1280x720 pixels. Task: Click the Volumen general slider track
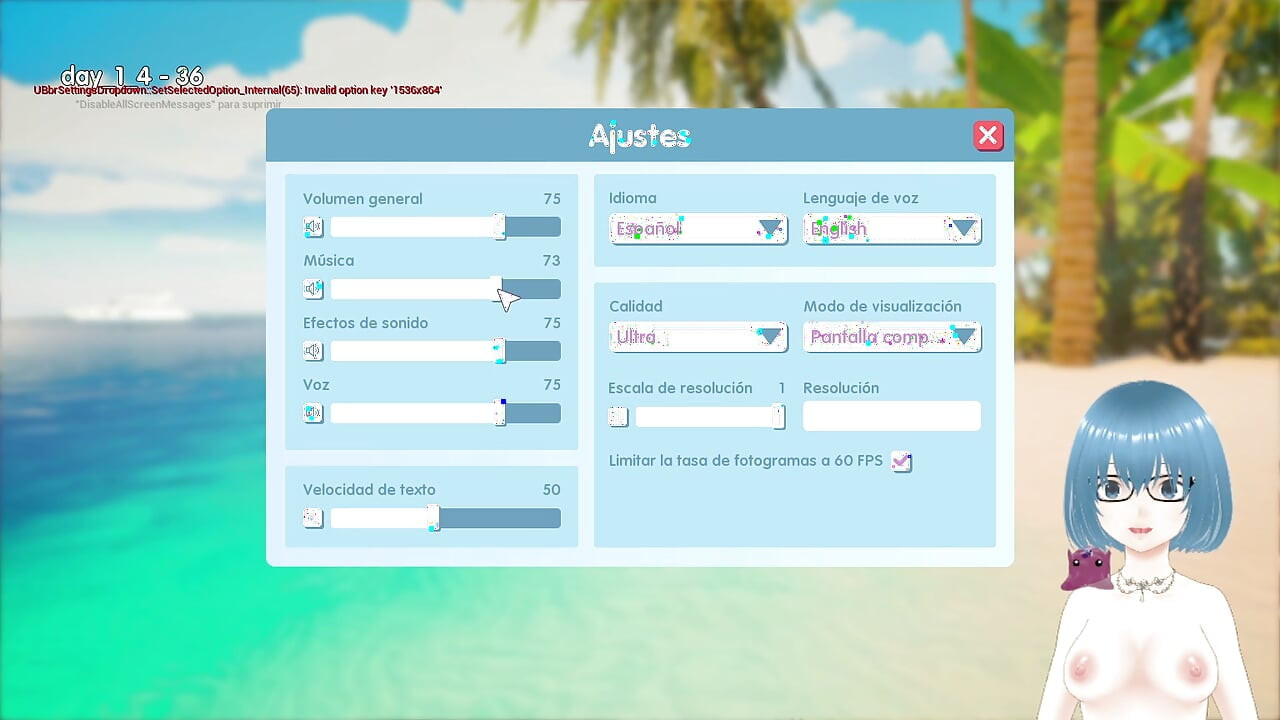(445, 227)
